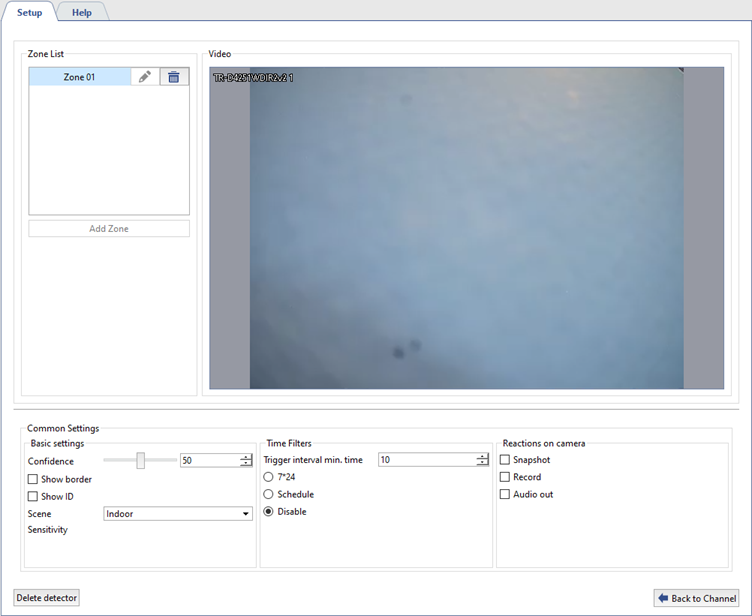Select the 7*24 time filter option
Screen dimensions: 752x616
pos(268,477)
